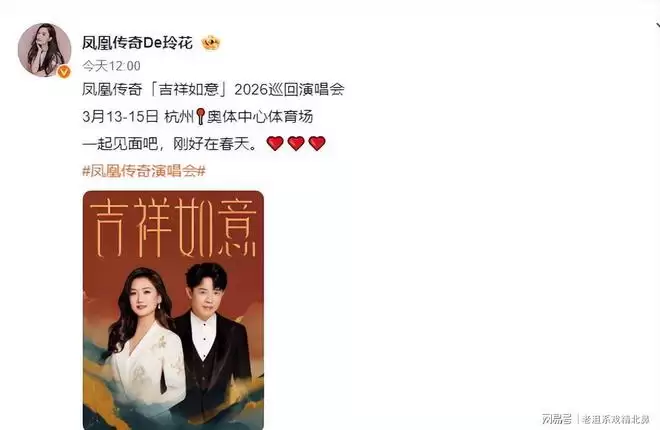Image resolution: width=660 pixels, height=430 pixels.
Task: Click the 2026巡回演唱会 post text line
Action: click(x=213, y=89)
